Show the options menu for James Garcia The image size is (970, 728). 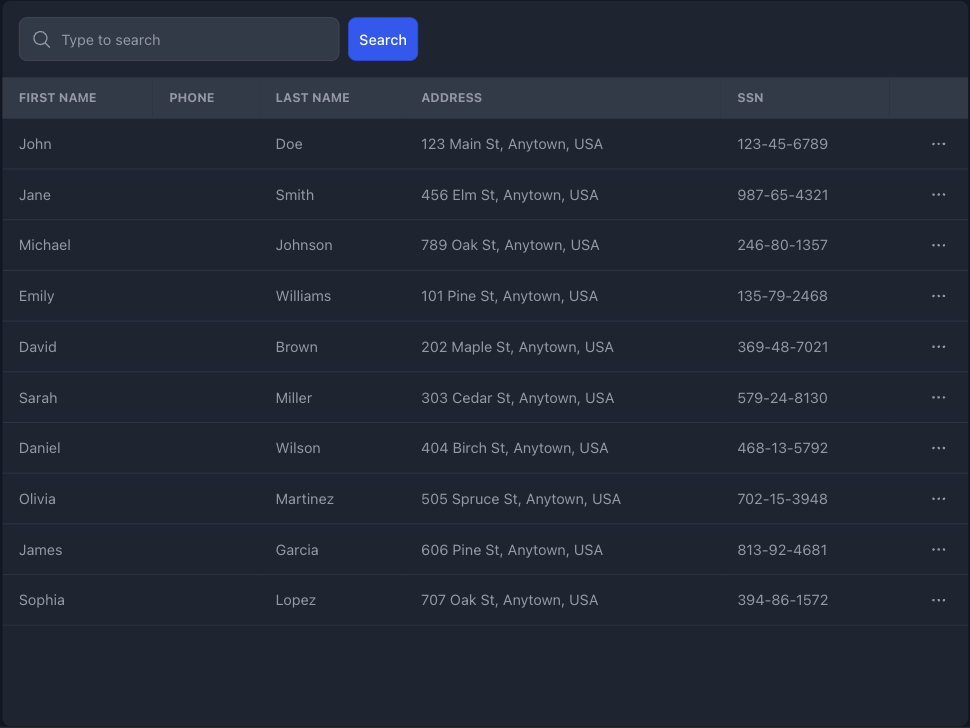(938, 550)
